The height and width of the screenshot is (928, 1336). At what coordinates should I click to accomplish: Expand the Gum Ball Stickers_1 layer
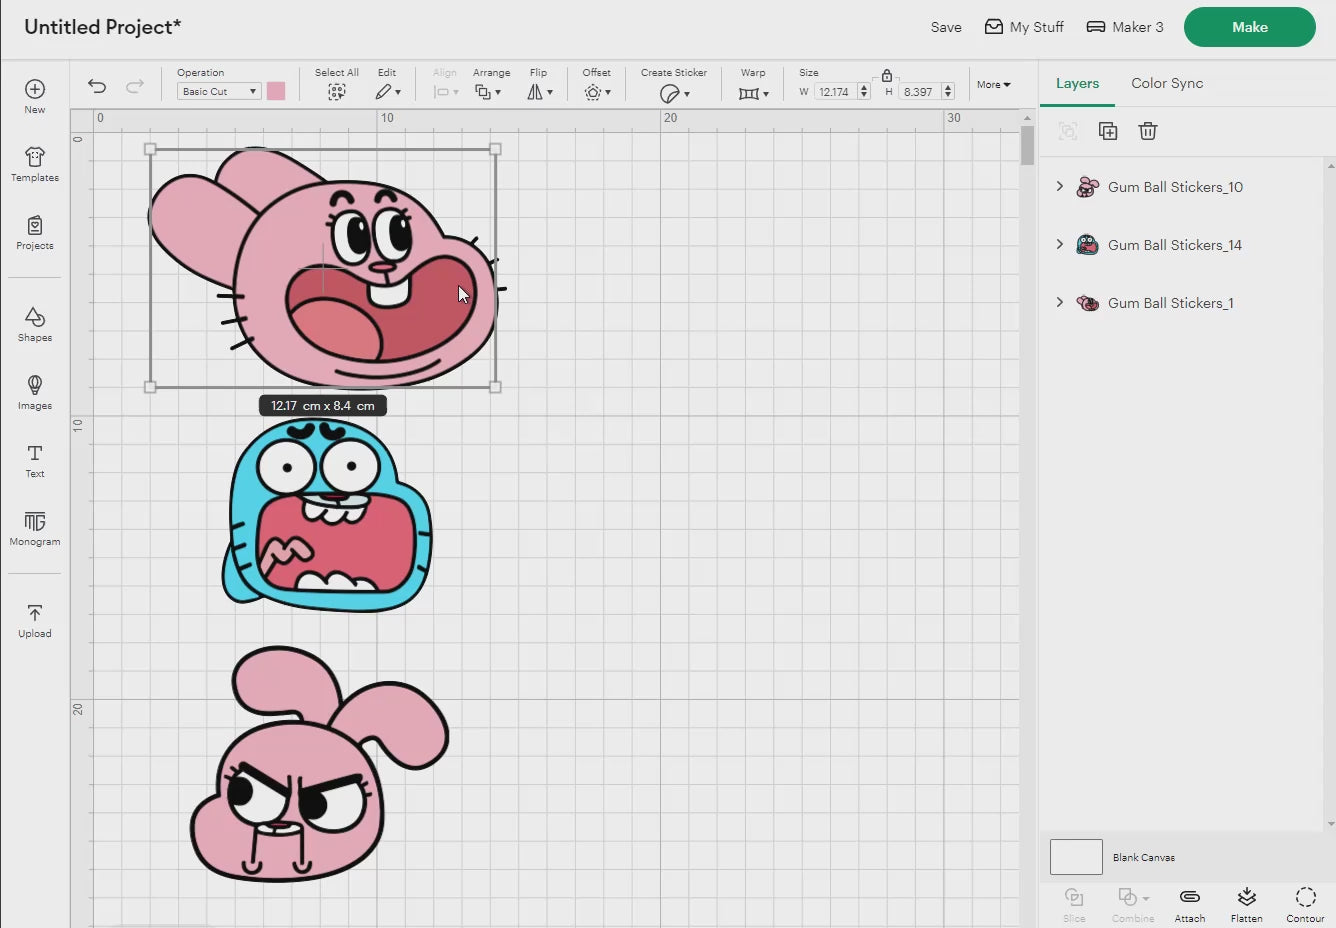1060,302
